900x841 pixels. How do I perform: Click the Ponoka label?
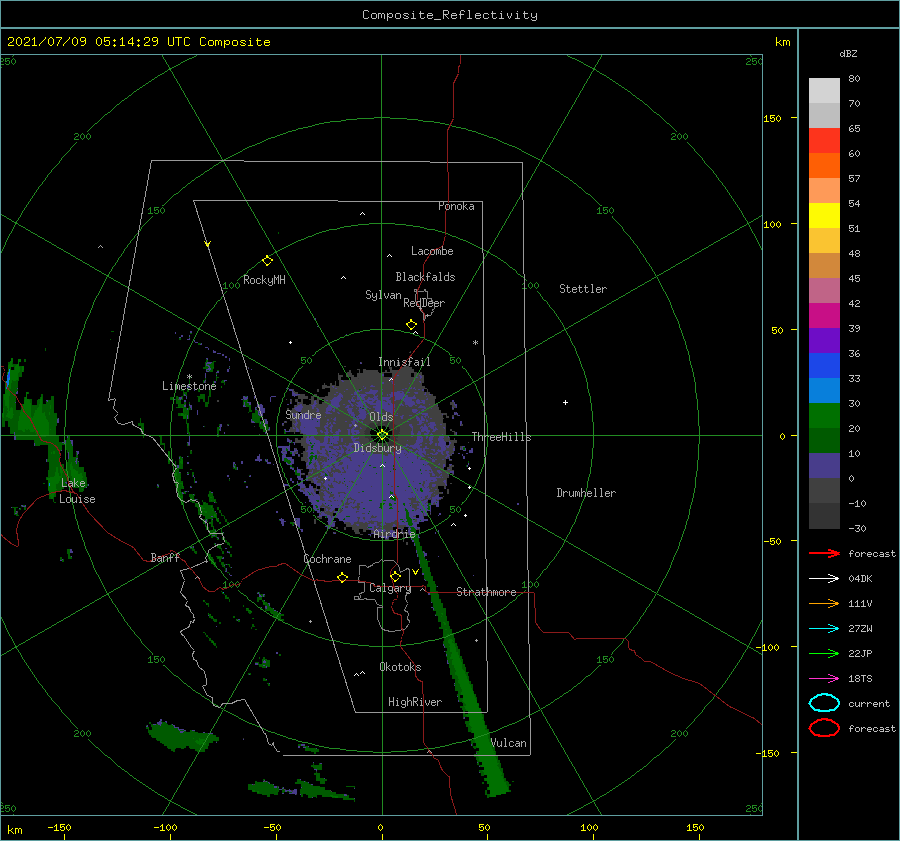point(456,206)
